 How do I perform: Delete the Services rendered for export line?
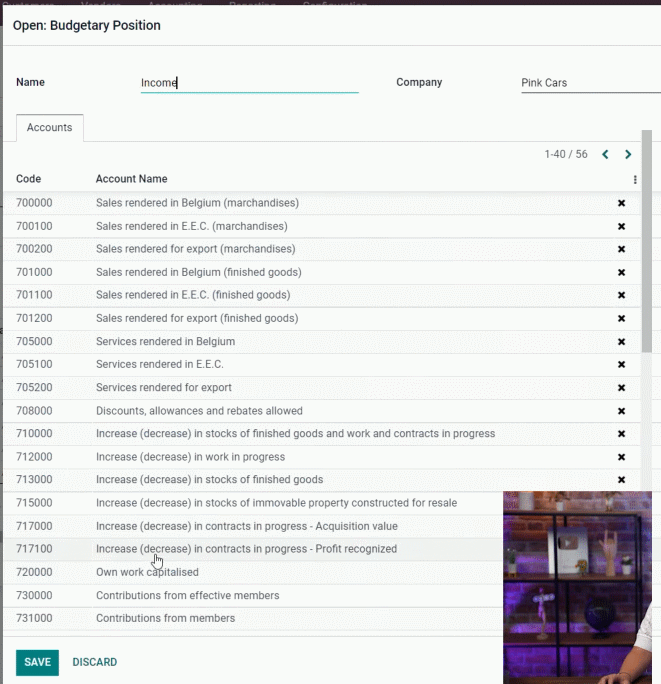[621, 388]
